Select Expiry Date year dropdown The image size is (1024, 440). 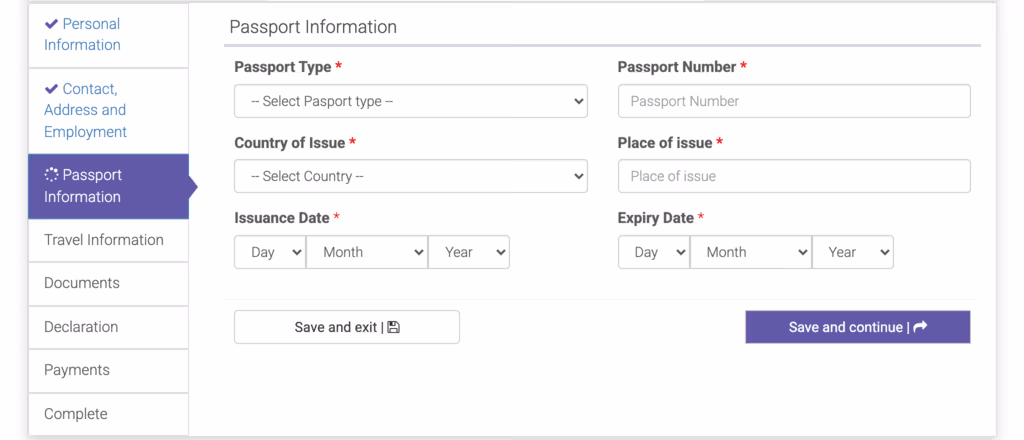[853, 252]
